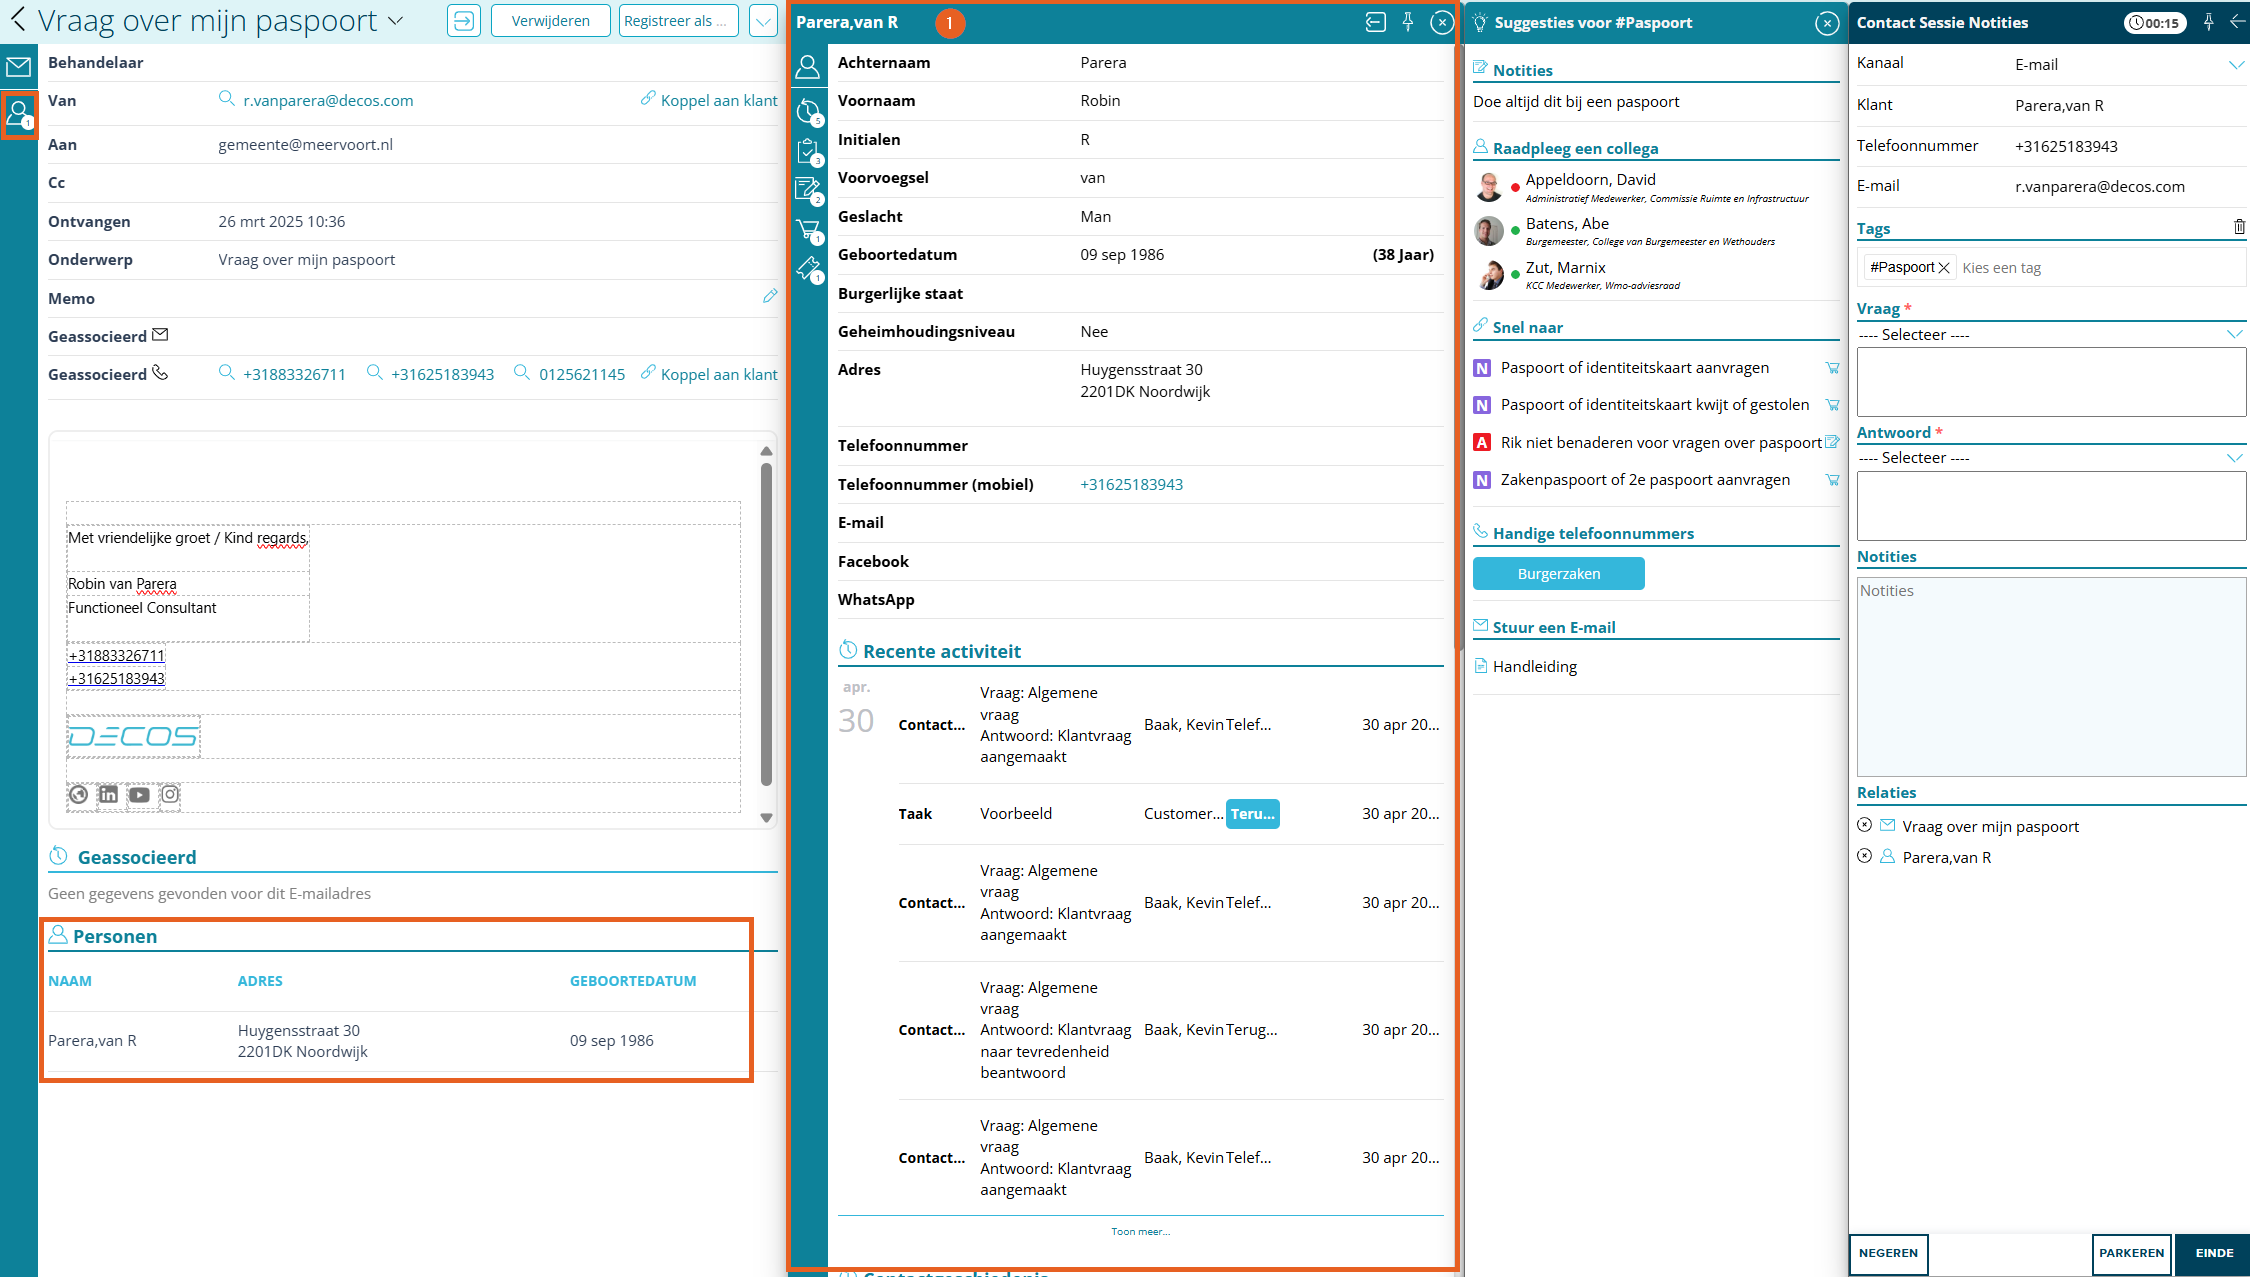Open the globe website icon in the signature
The image size is (2250, 1277).
pyautogui.click(x=78, y=794)
